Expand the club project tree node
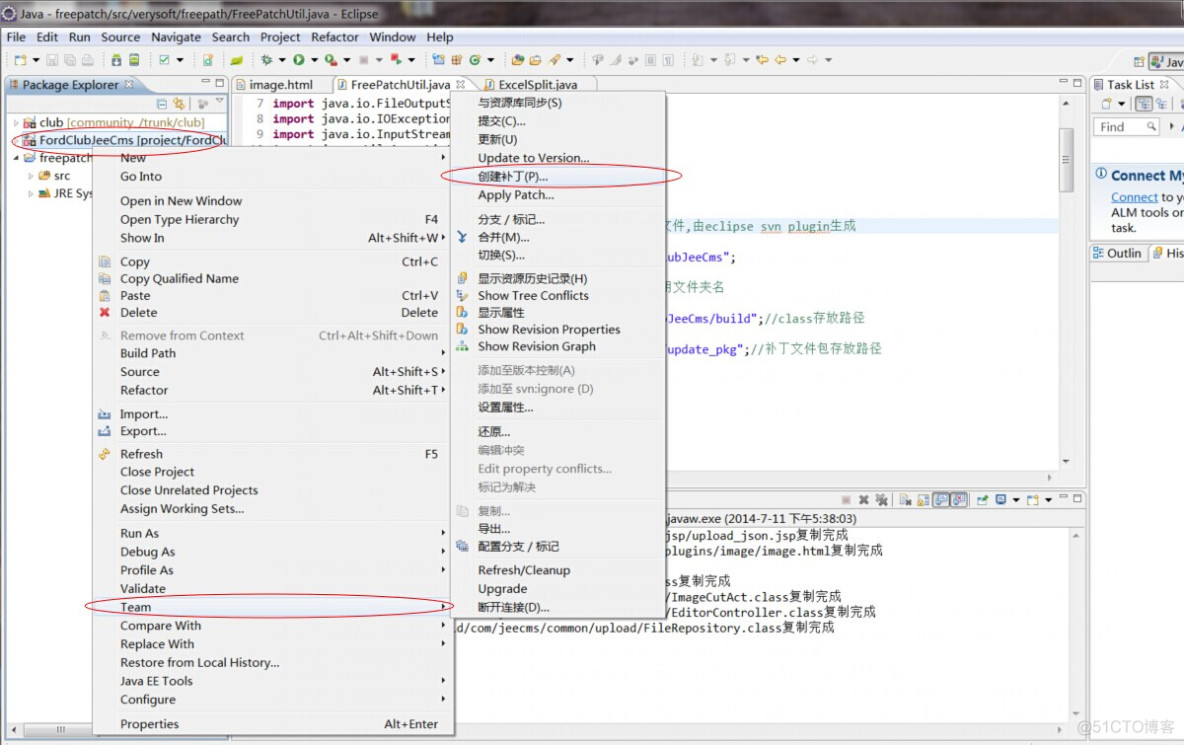The image size is (1184, 745). tap(16, 123)
